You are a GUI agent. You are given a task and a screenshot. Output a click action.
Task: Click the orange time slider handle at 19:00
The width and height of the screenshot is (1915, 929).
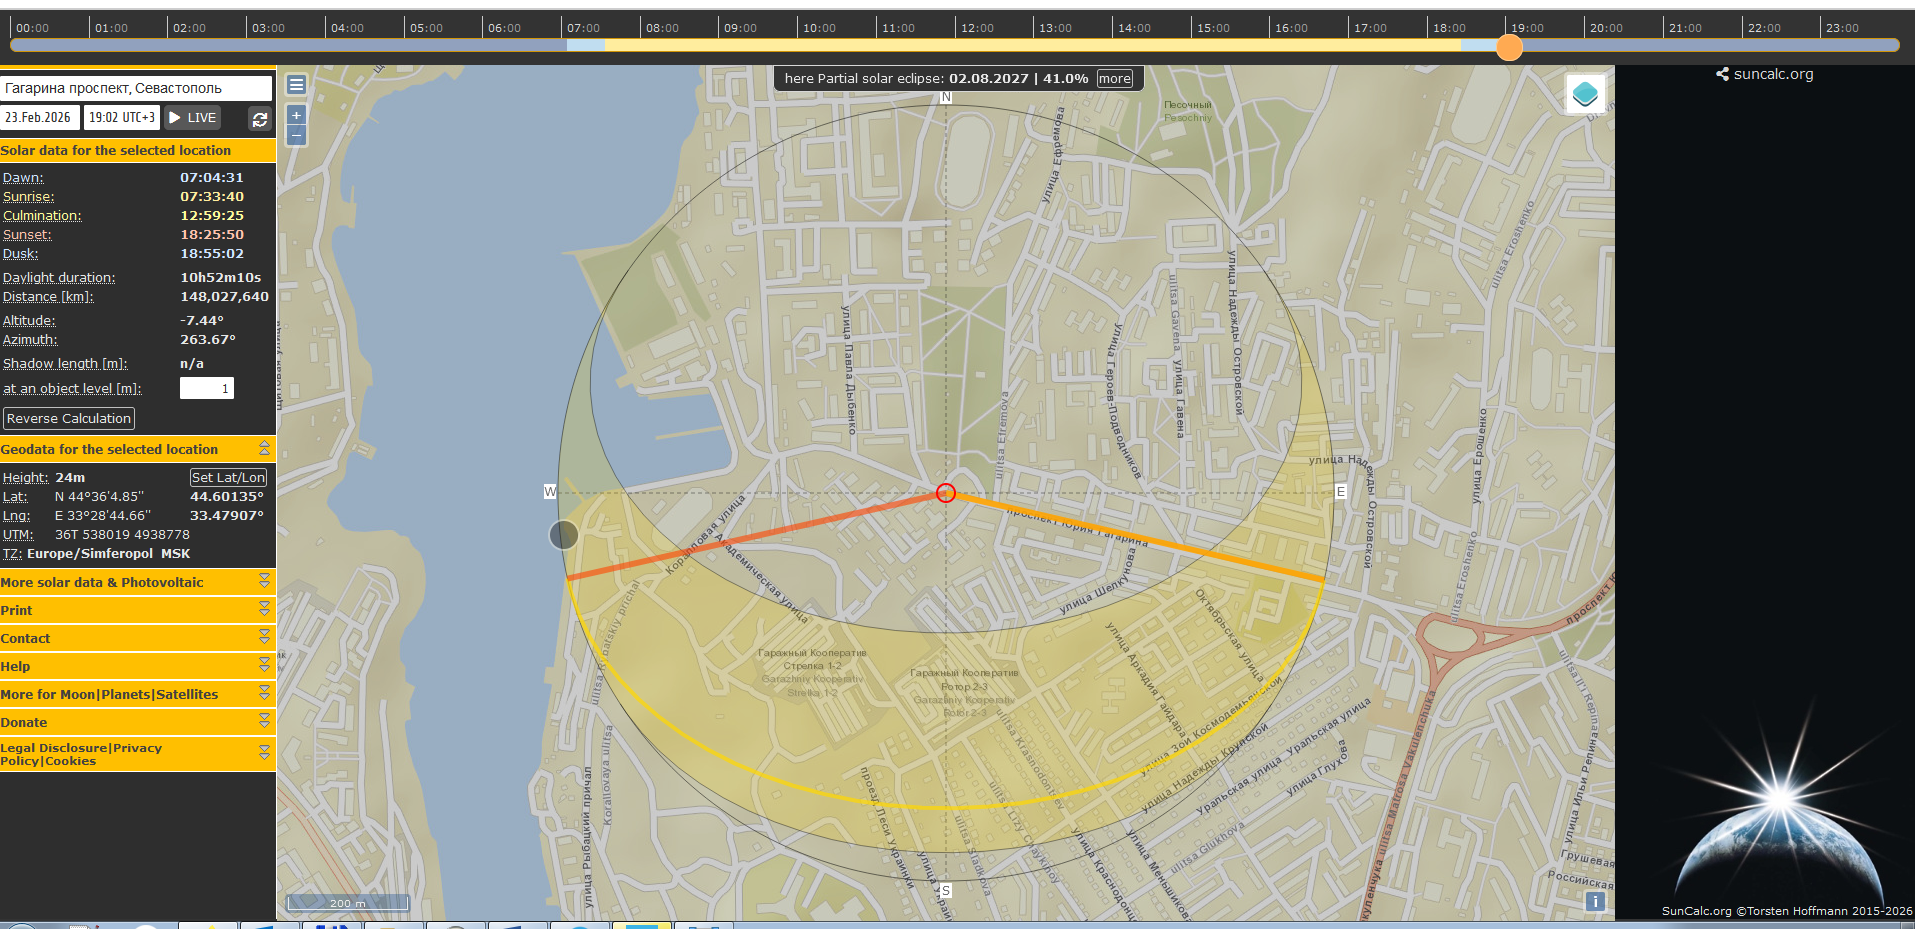(1509, 47)
